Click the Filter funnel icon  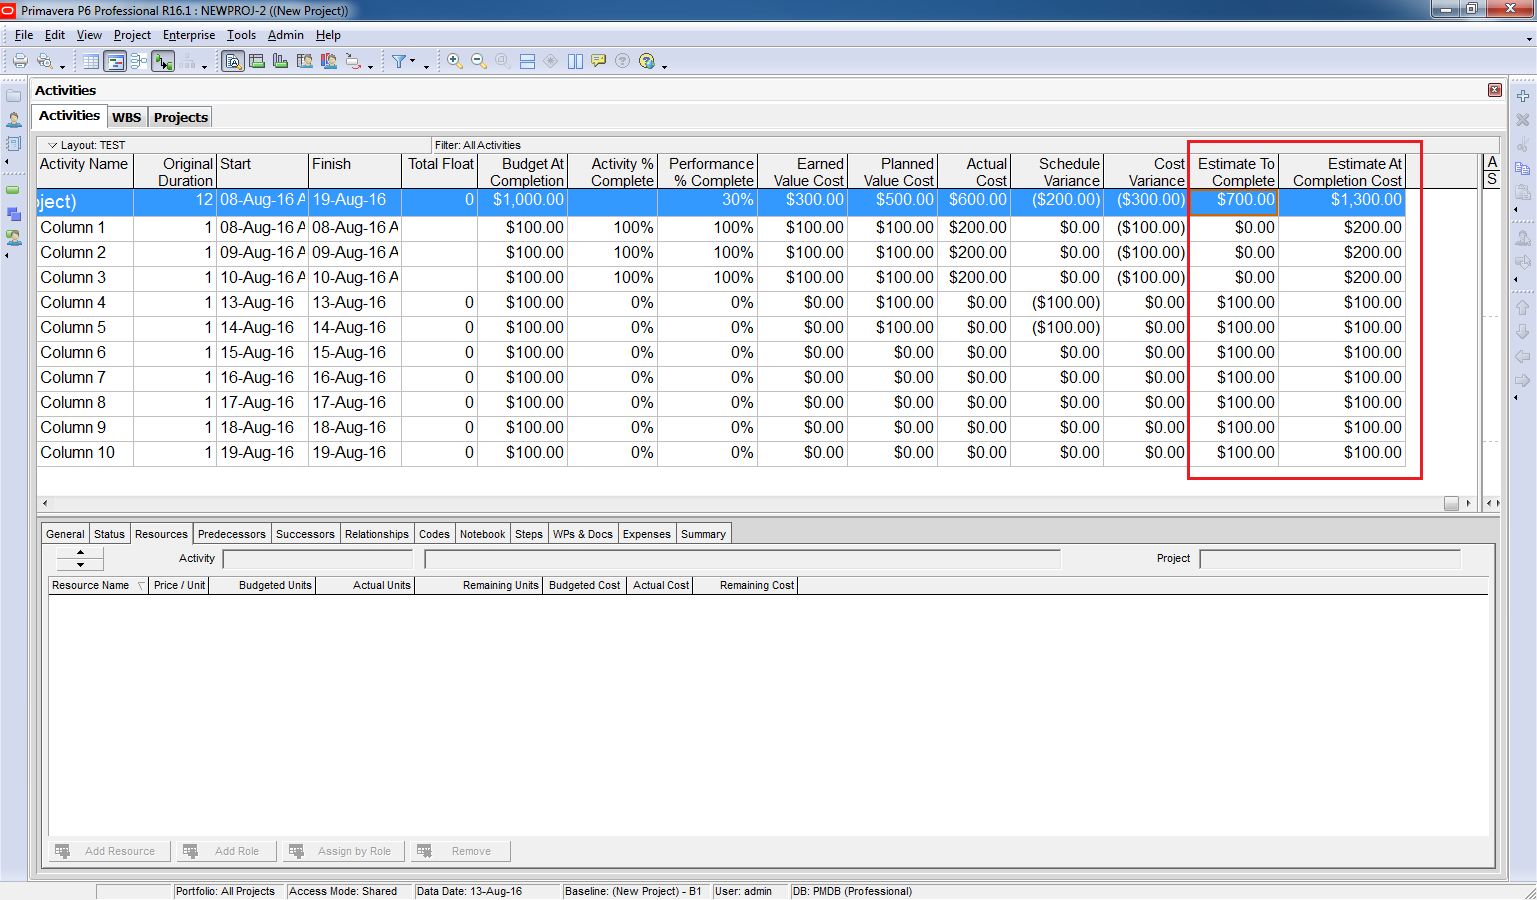pyautogui.click(x=399, y=61)
